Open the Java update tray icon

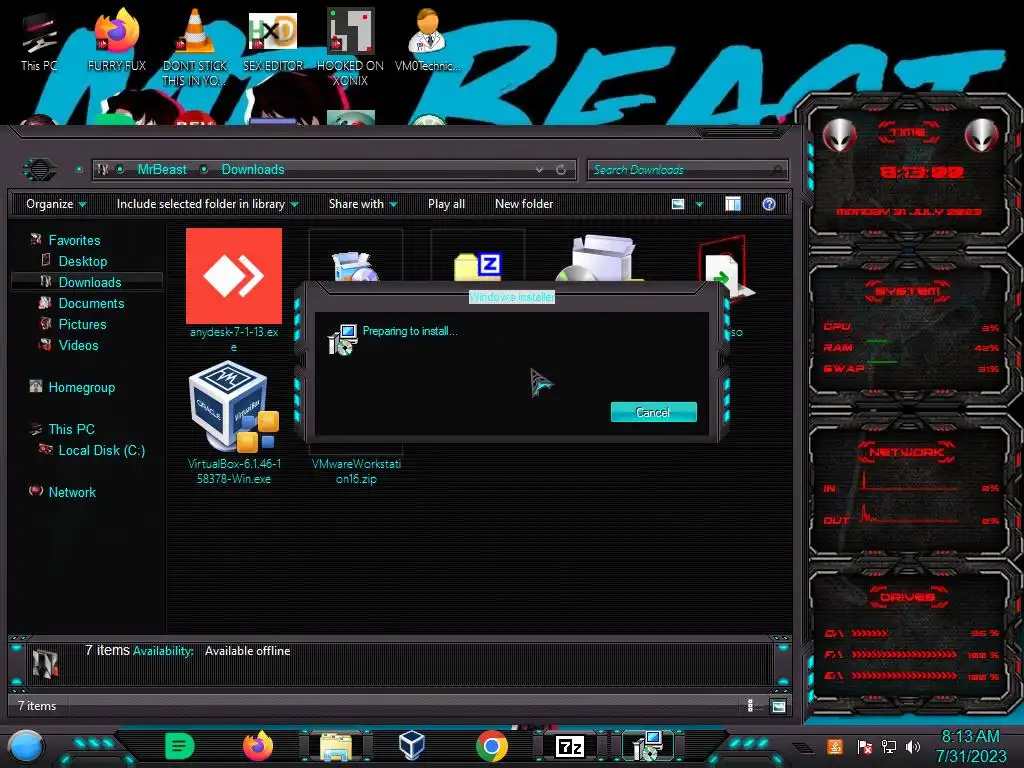point(835,746)
